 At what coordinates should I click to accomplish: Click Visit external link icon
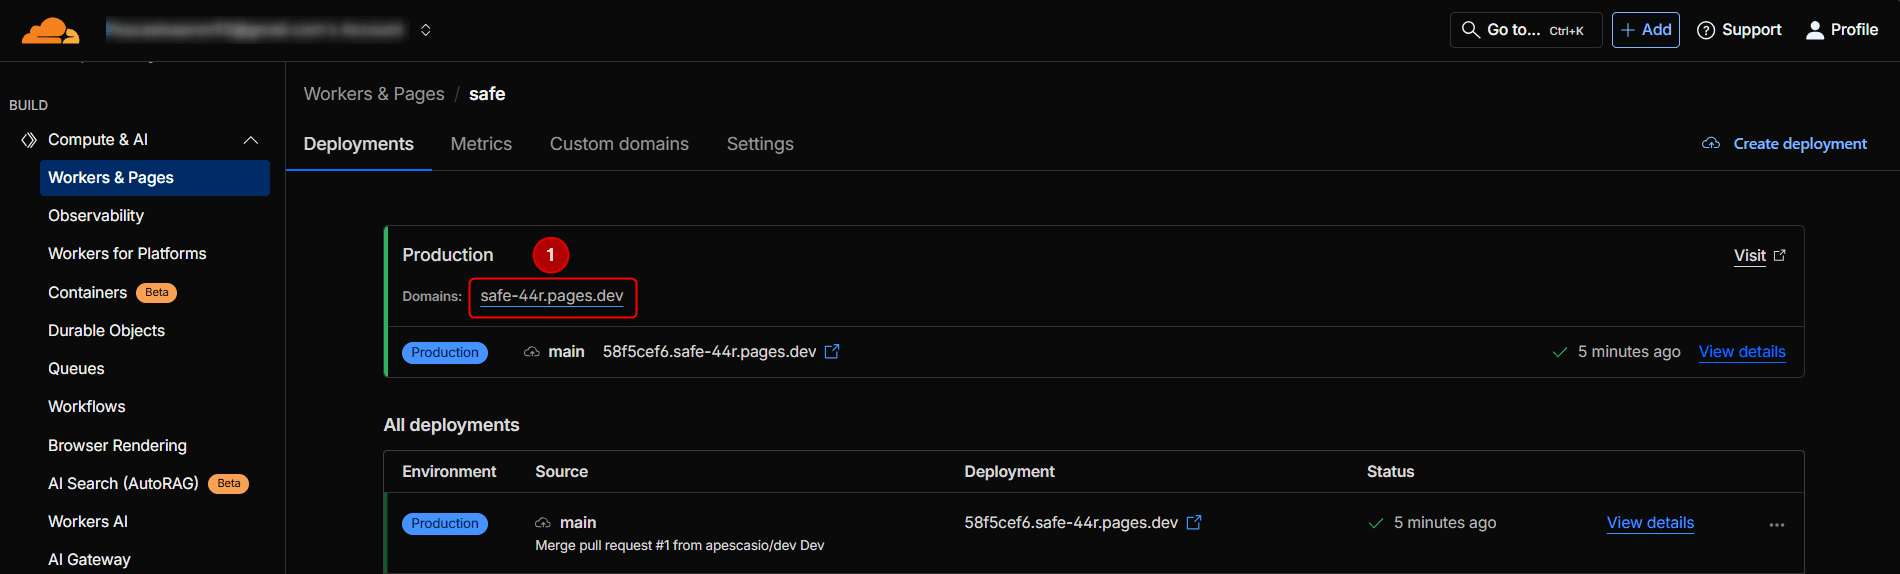pos(1779,256)
